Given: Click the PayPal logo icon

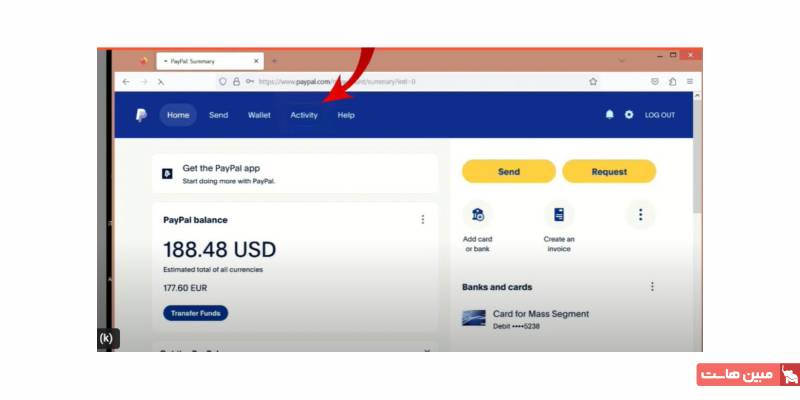Looking at the screenshot, I should [x=141, y=115].
